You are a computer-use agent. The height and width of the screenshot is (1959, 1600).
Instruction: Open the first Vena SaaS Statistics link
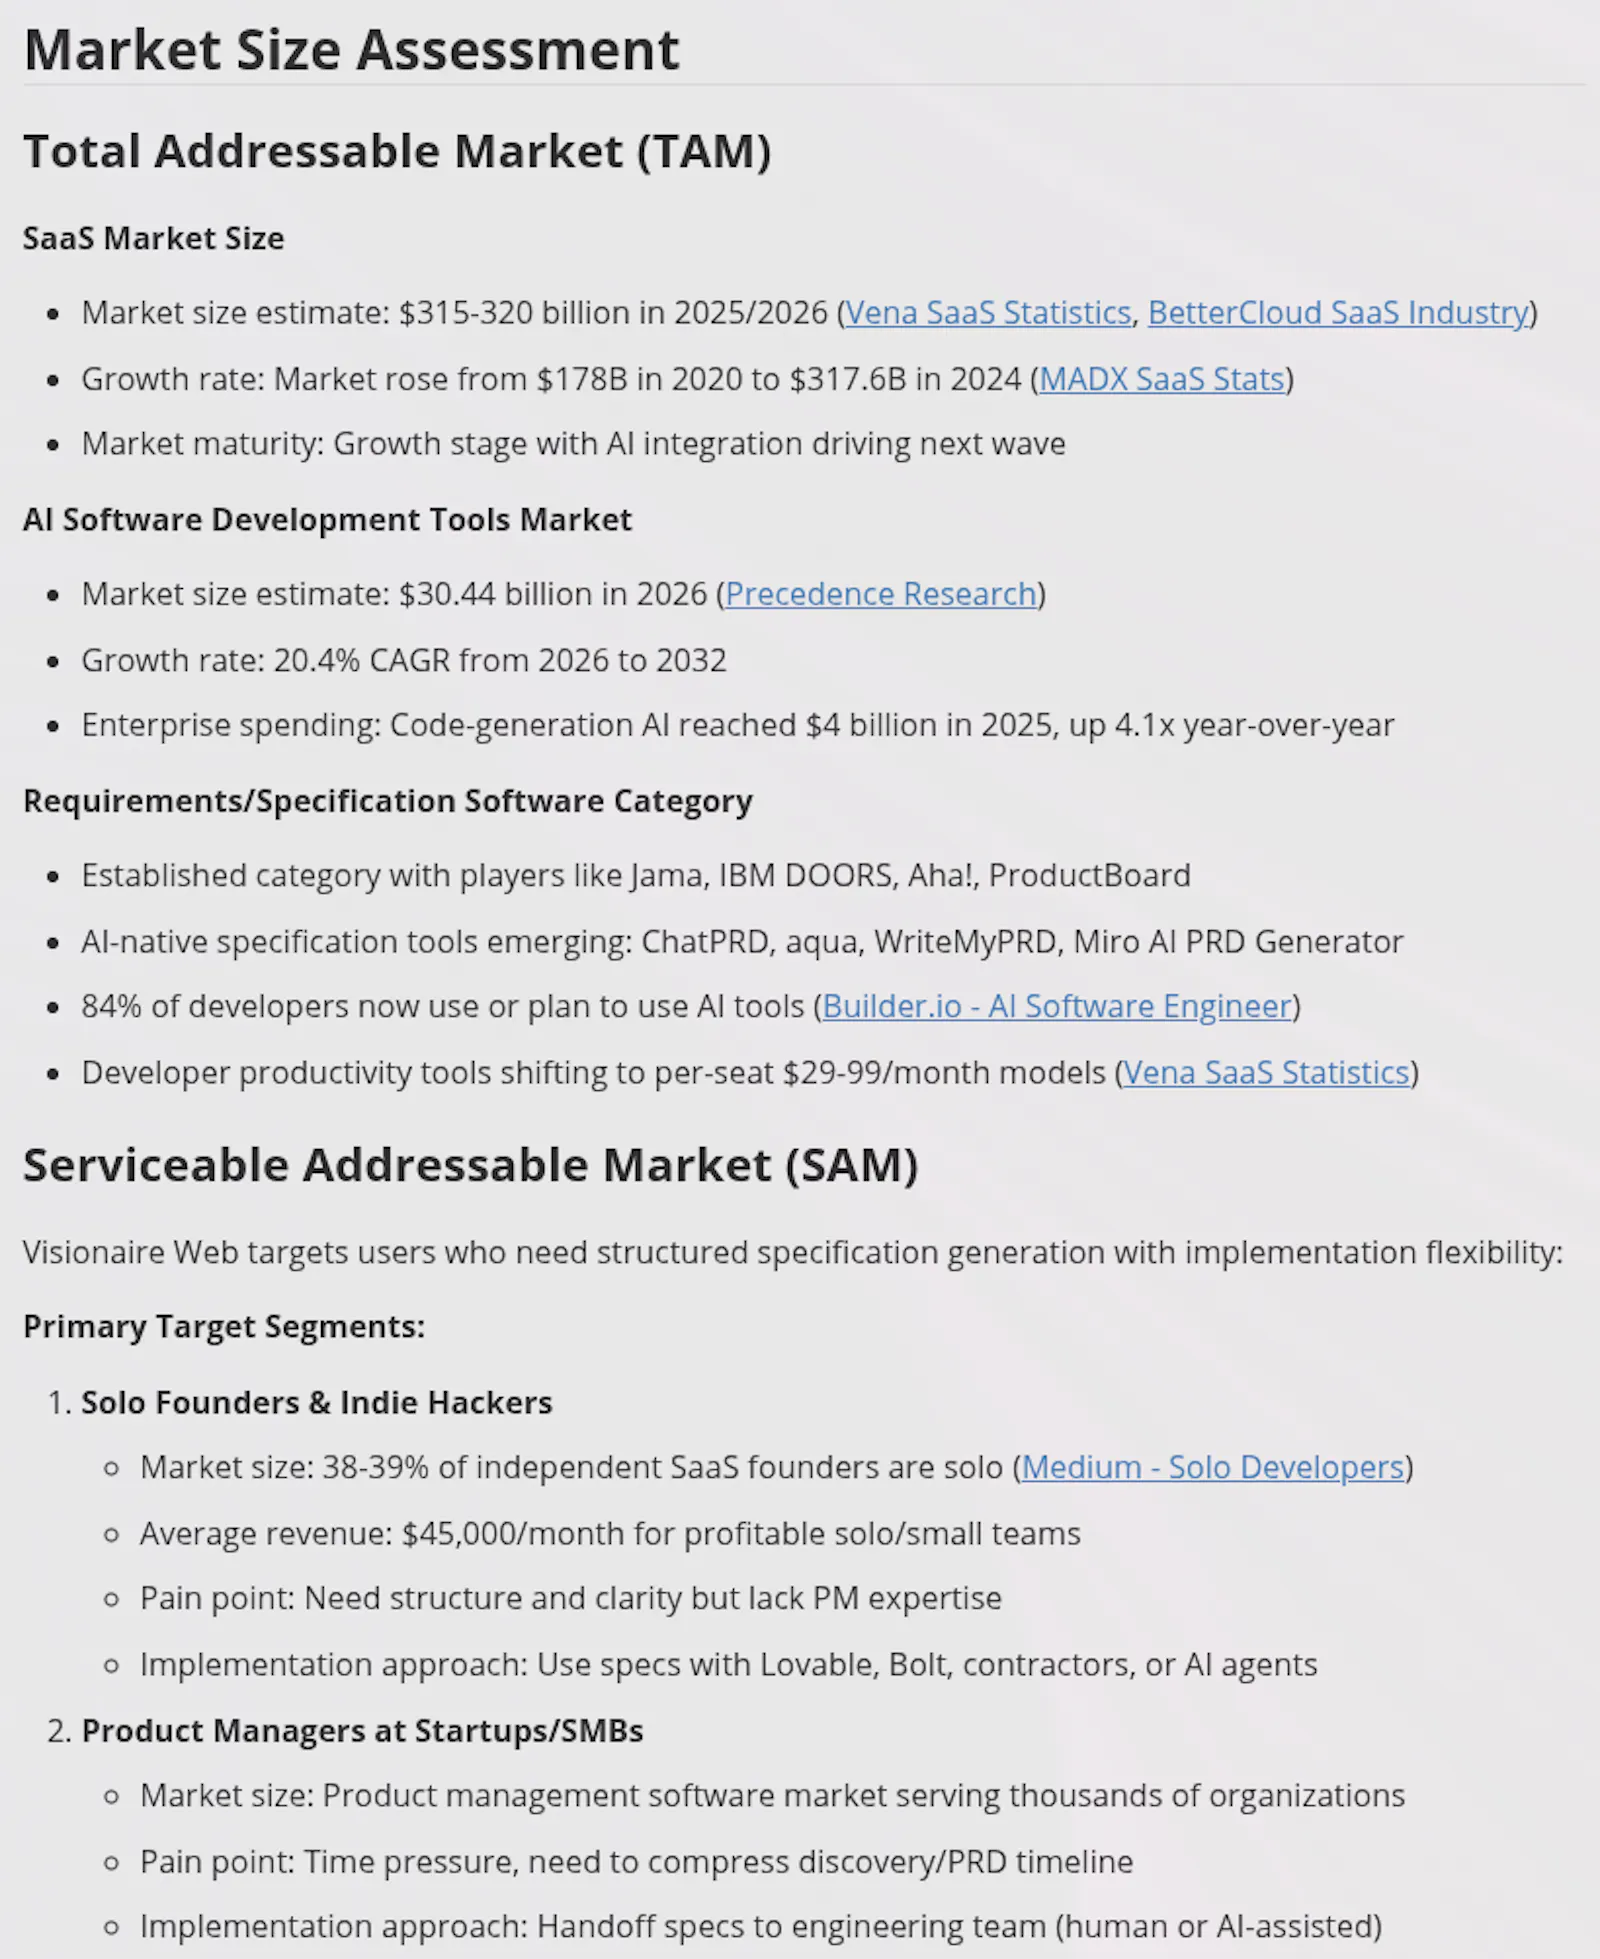[x=988, y=313]
